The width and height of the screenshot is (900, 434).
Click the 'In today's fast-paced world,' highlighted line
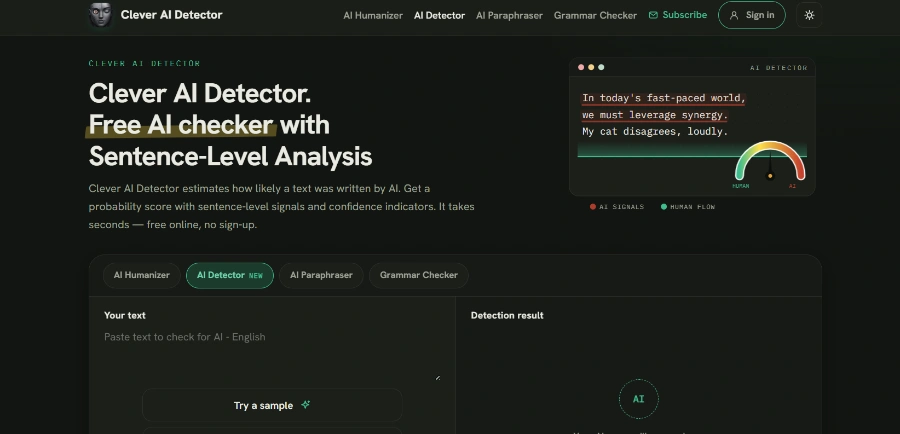pos(664,98)
